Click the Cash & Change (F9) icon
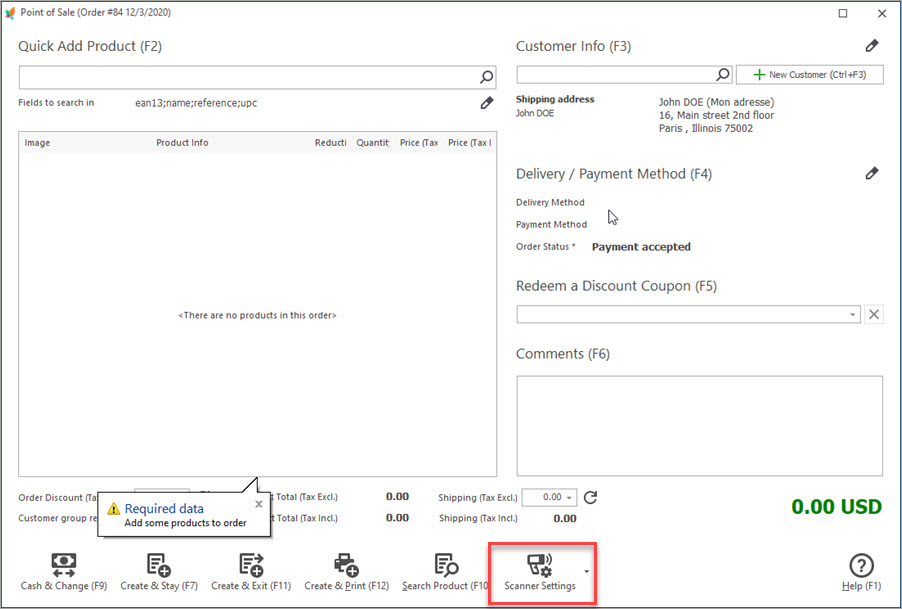Image resolution: width=902 pixels, height=609 pixels. [63, 565]
